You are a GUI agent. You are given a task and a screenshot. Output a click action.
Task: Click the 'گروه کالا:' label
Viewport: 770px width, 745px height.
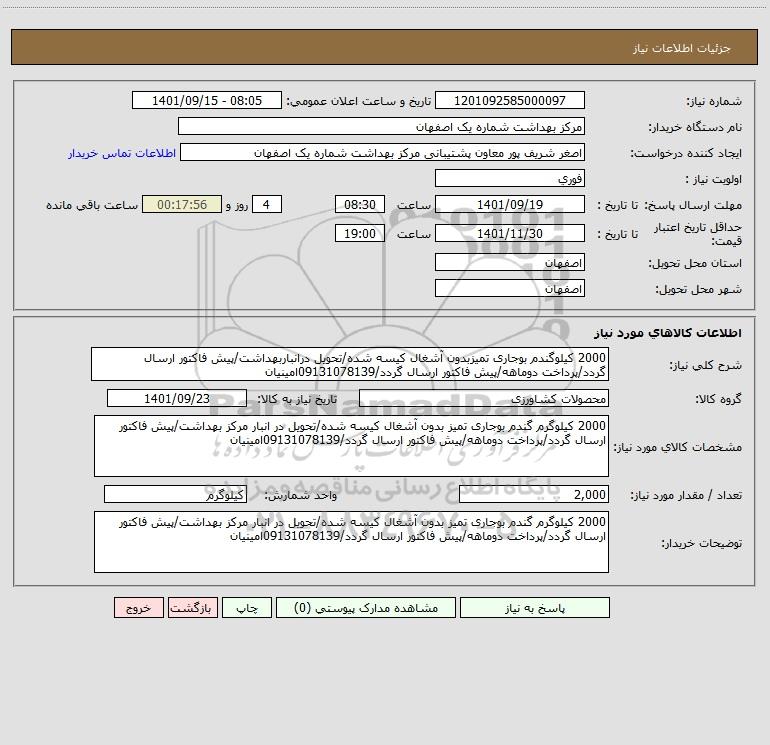point(718,399)
